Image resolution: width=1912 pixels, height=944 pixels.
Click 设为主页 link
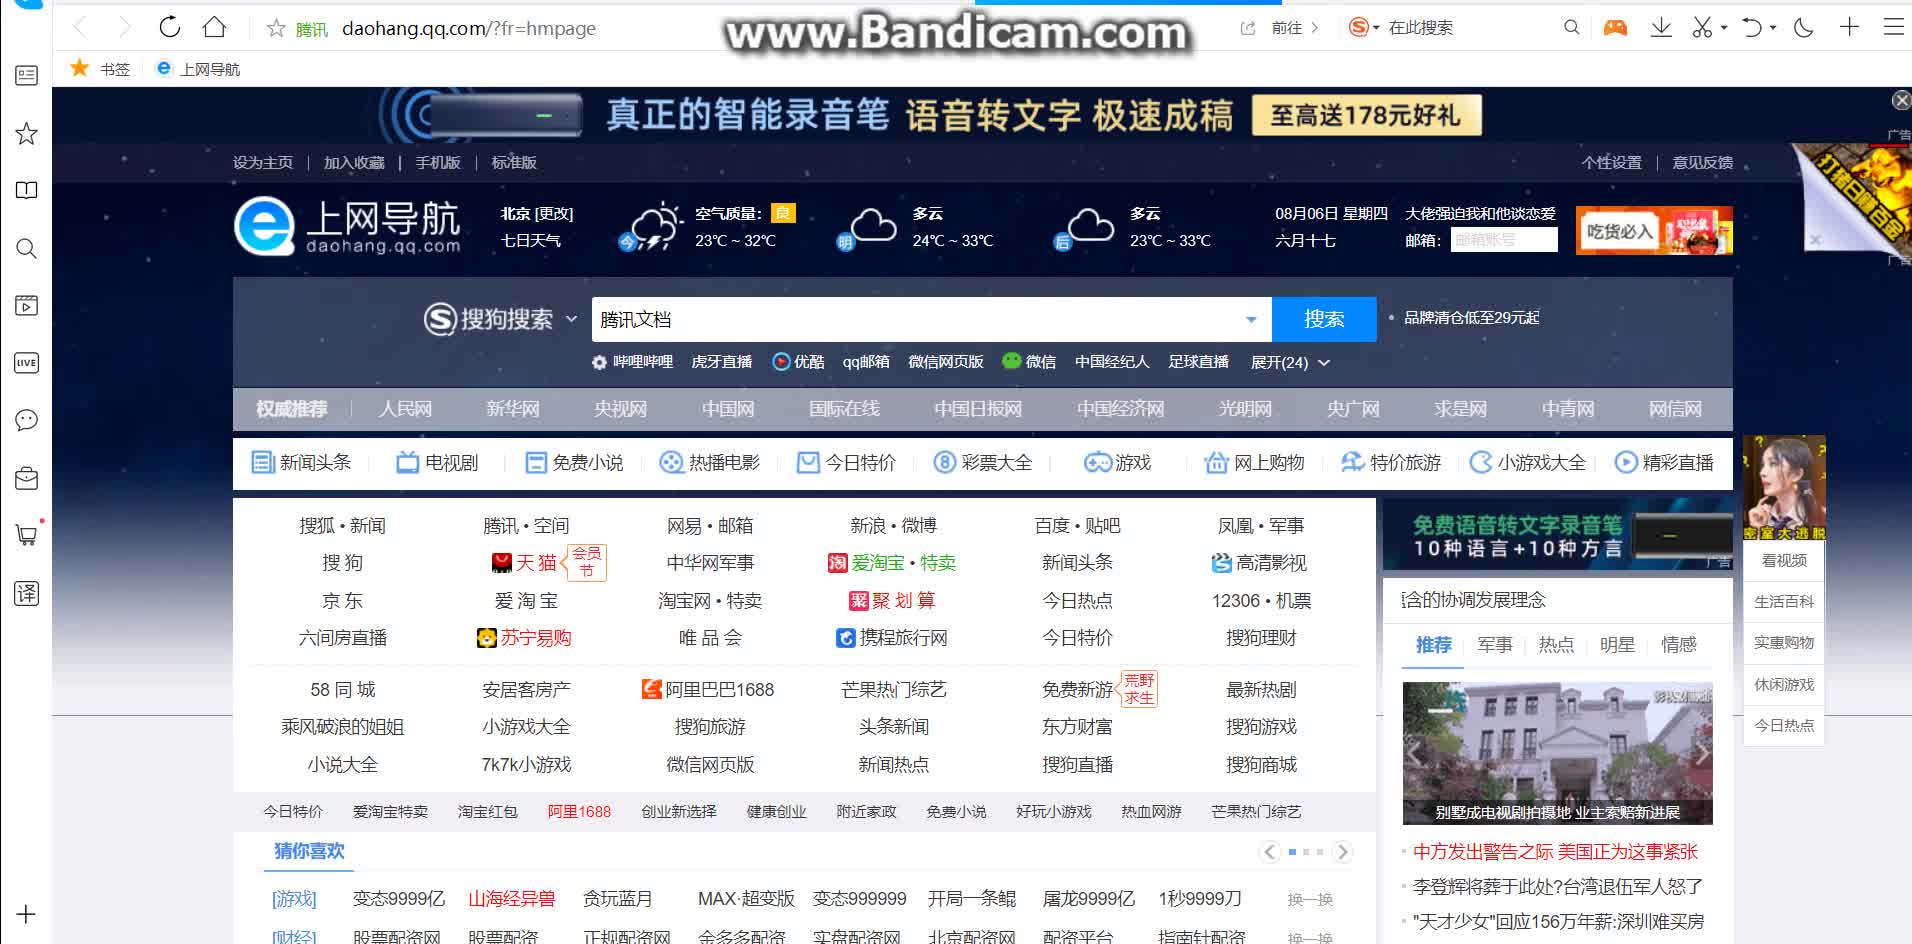click(x=263, y=162)
